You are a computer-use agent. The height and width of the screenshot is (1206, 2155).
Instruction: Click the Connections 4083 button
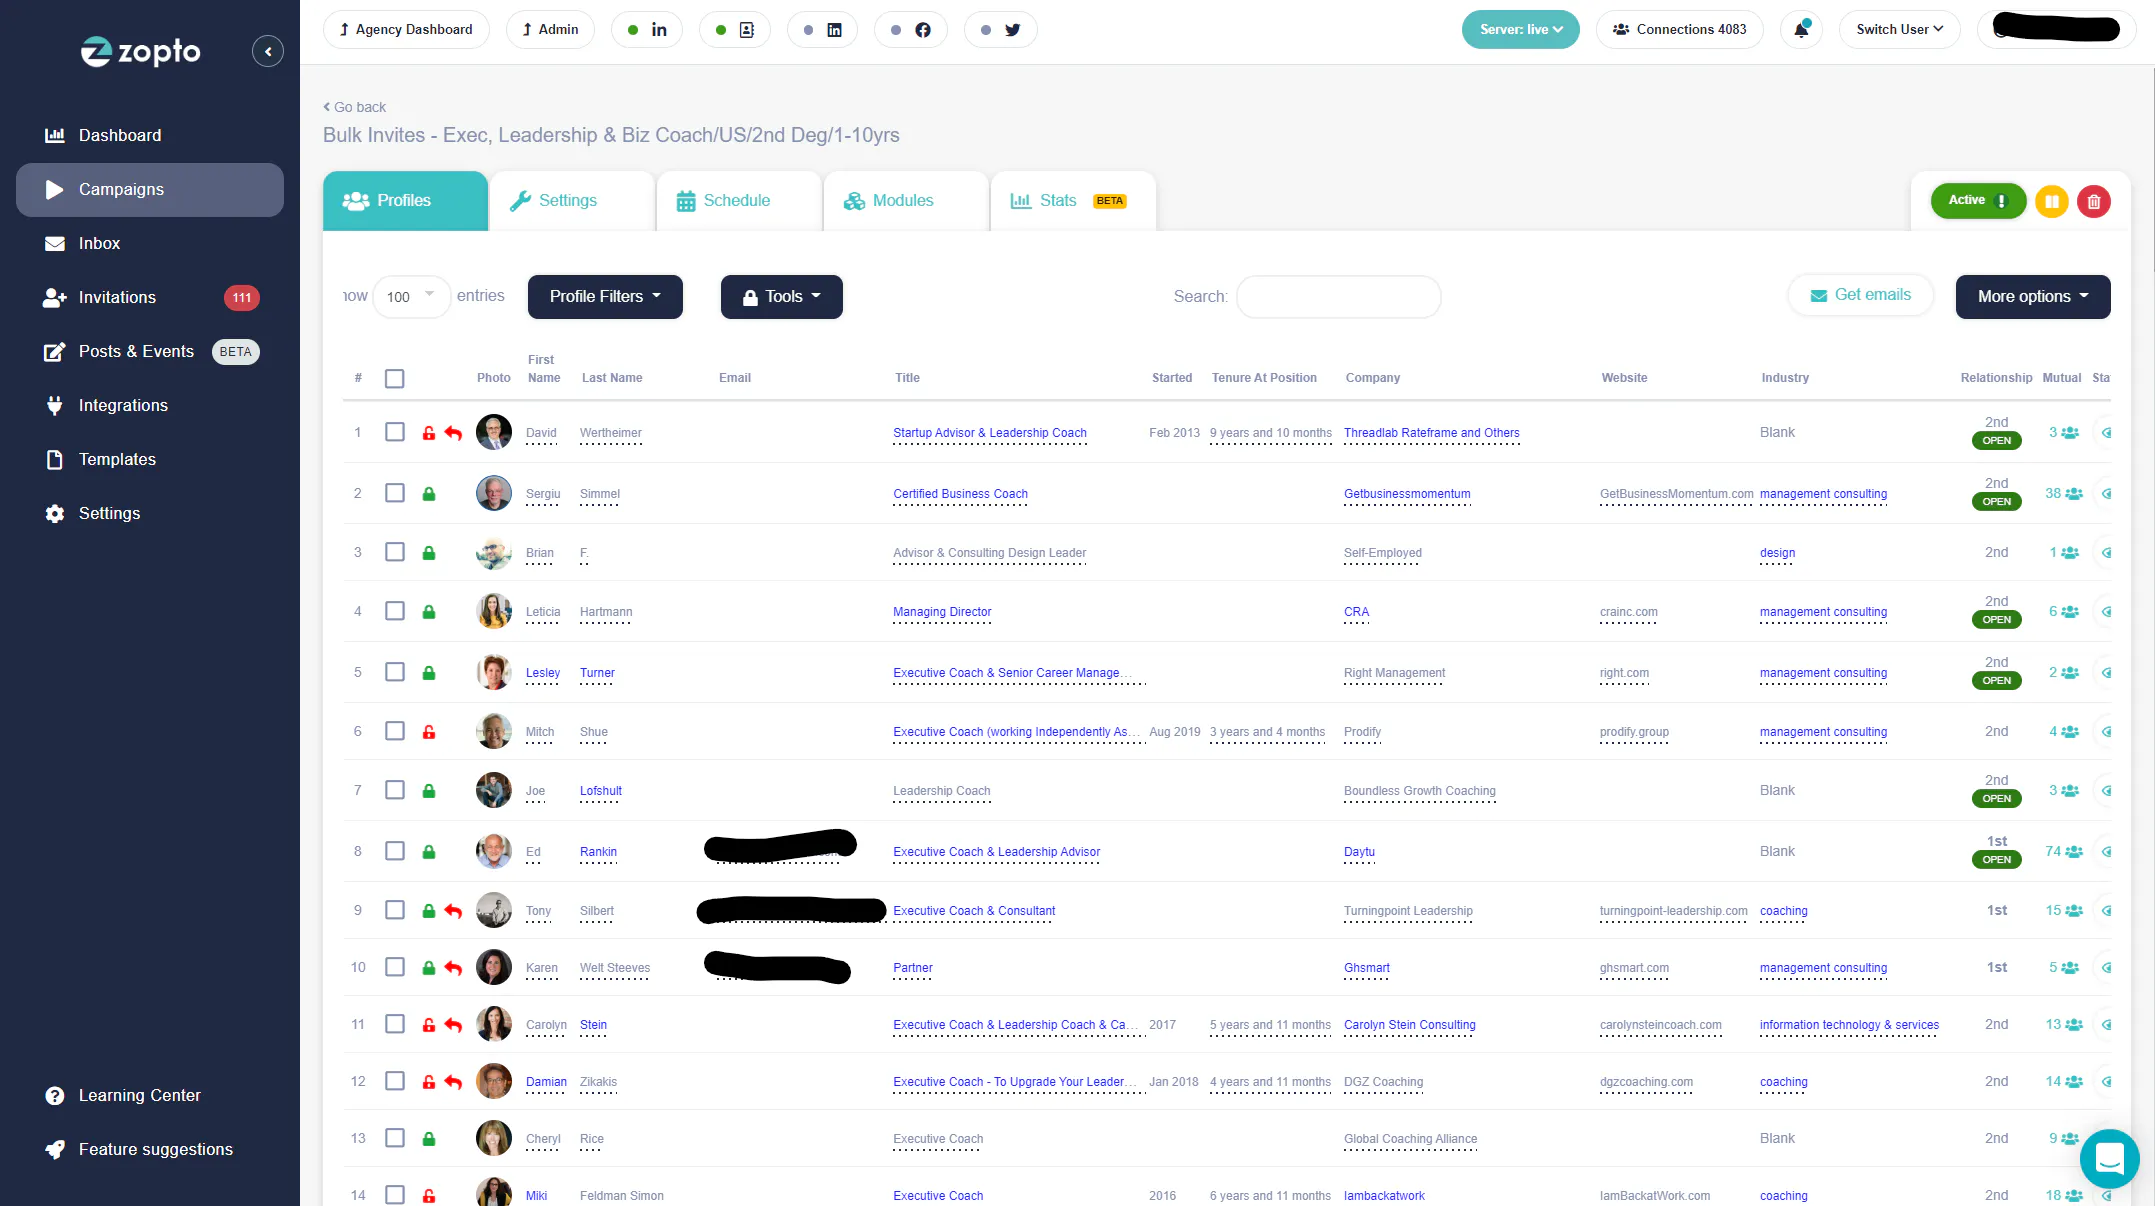click(x=1680, y=29)
